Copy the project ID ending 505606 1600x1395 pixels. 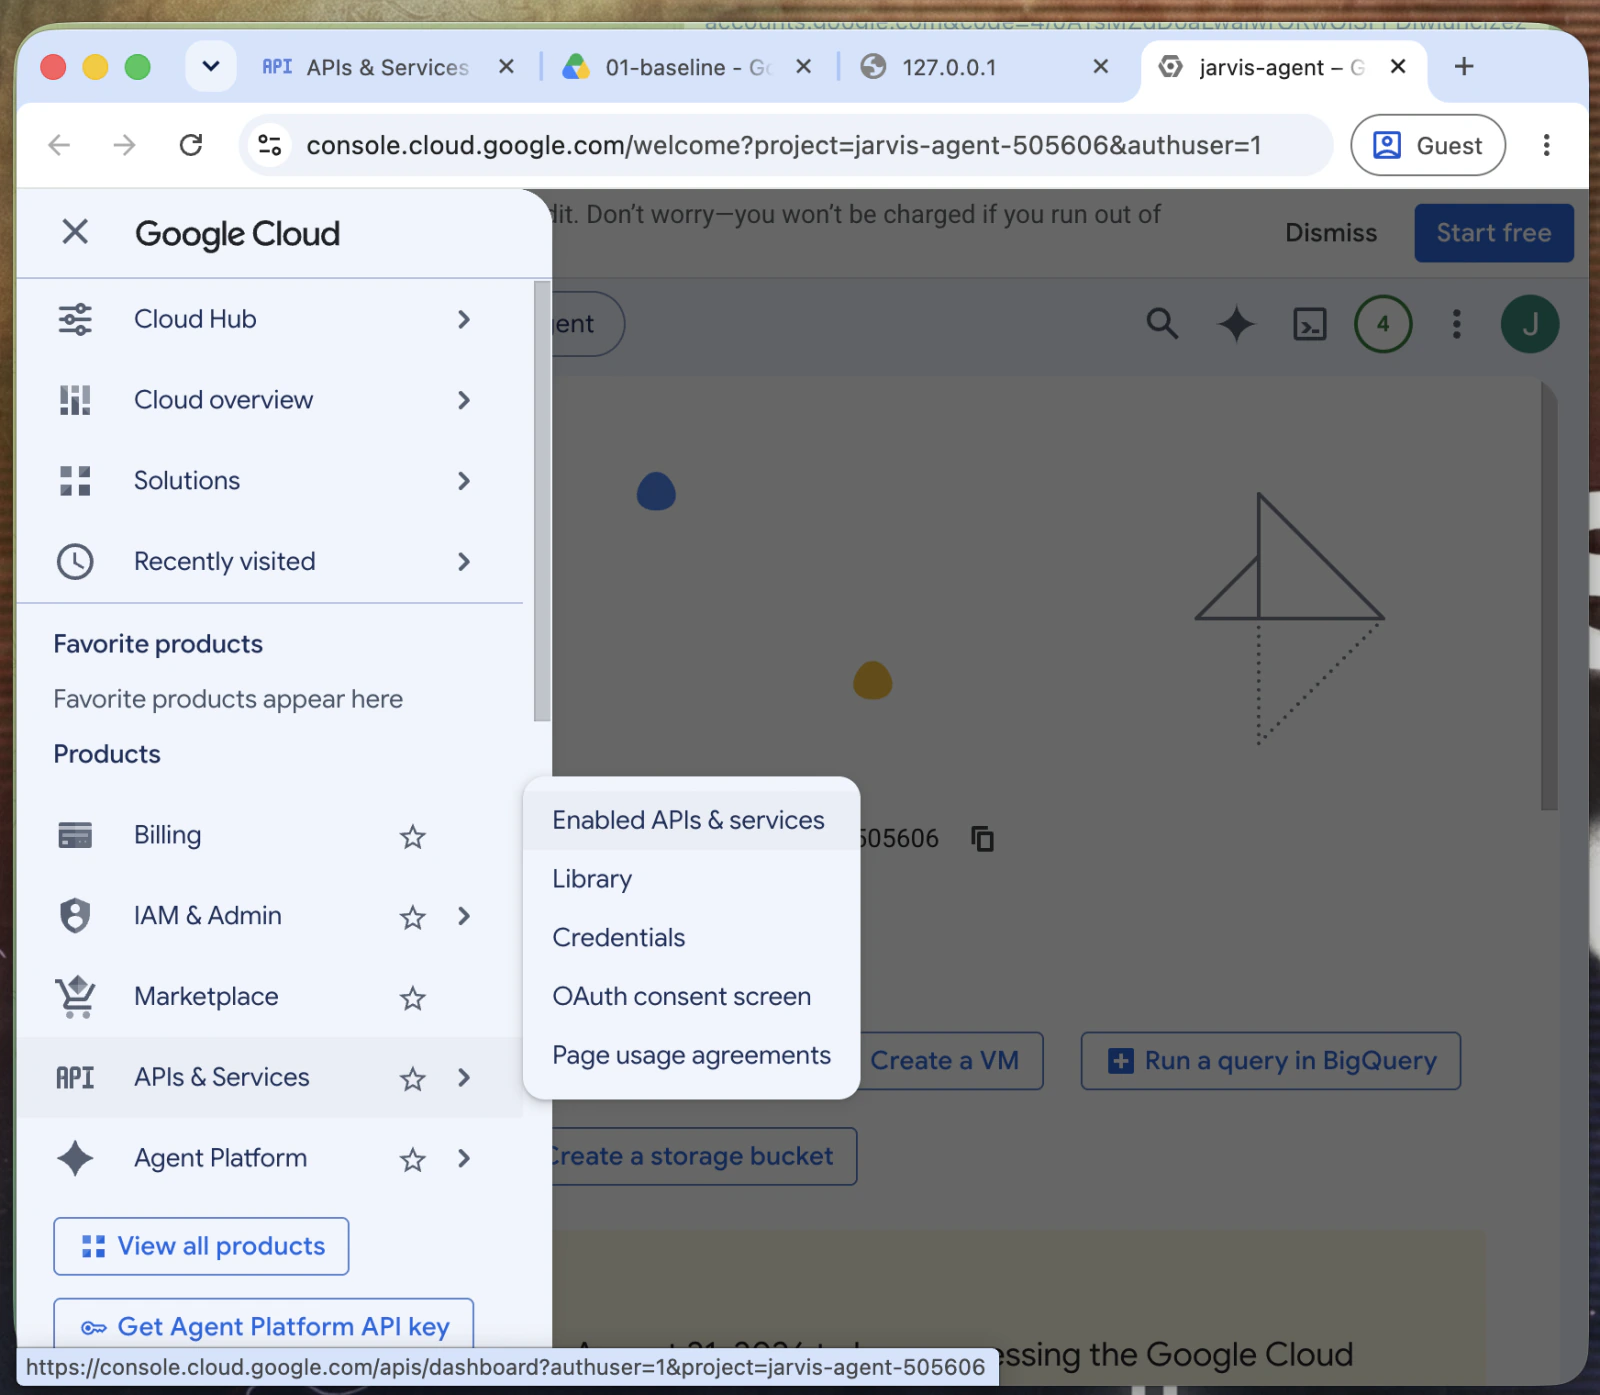coord(983,838)
